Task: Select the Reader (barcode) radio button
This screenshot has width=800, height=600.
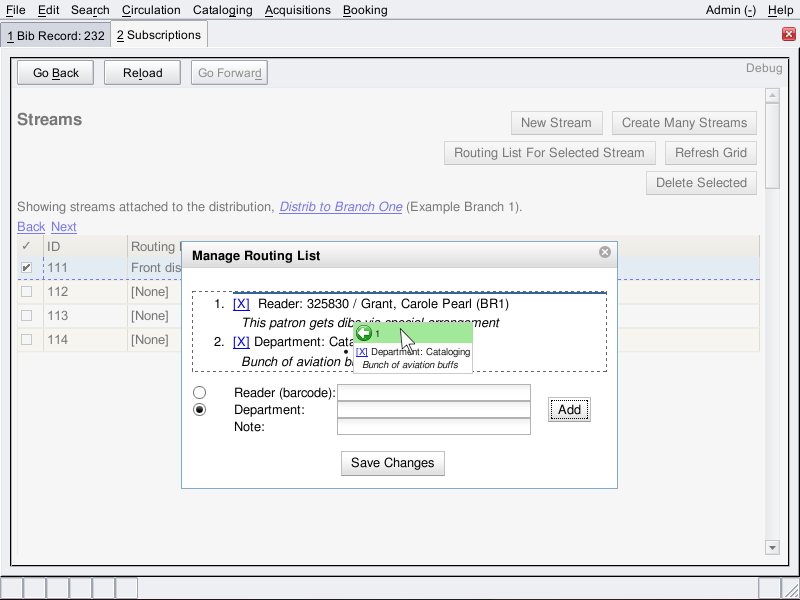Action: pyautogui.click(x=200, y=393)
